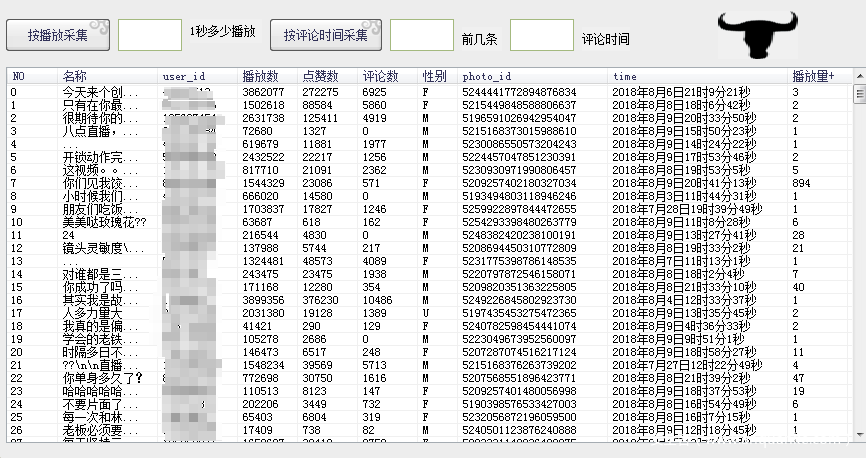866x458 pixels.
Task: Select row named 很期待你的...
Action: pyautogui.click(x=430, y=118)
